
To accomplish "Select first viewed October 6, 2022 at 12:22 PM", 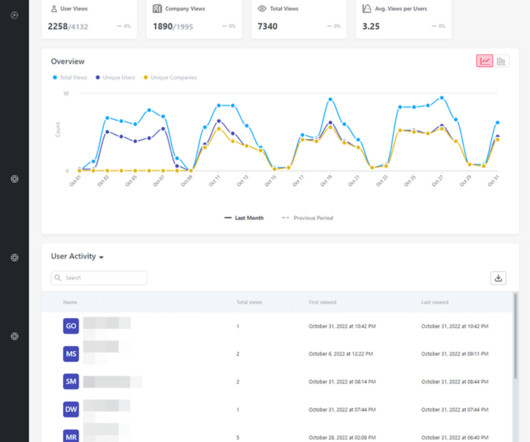I will (x=341, y=354).
